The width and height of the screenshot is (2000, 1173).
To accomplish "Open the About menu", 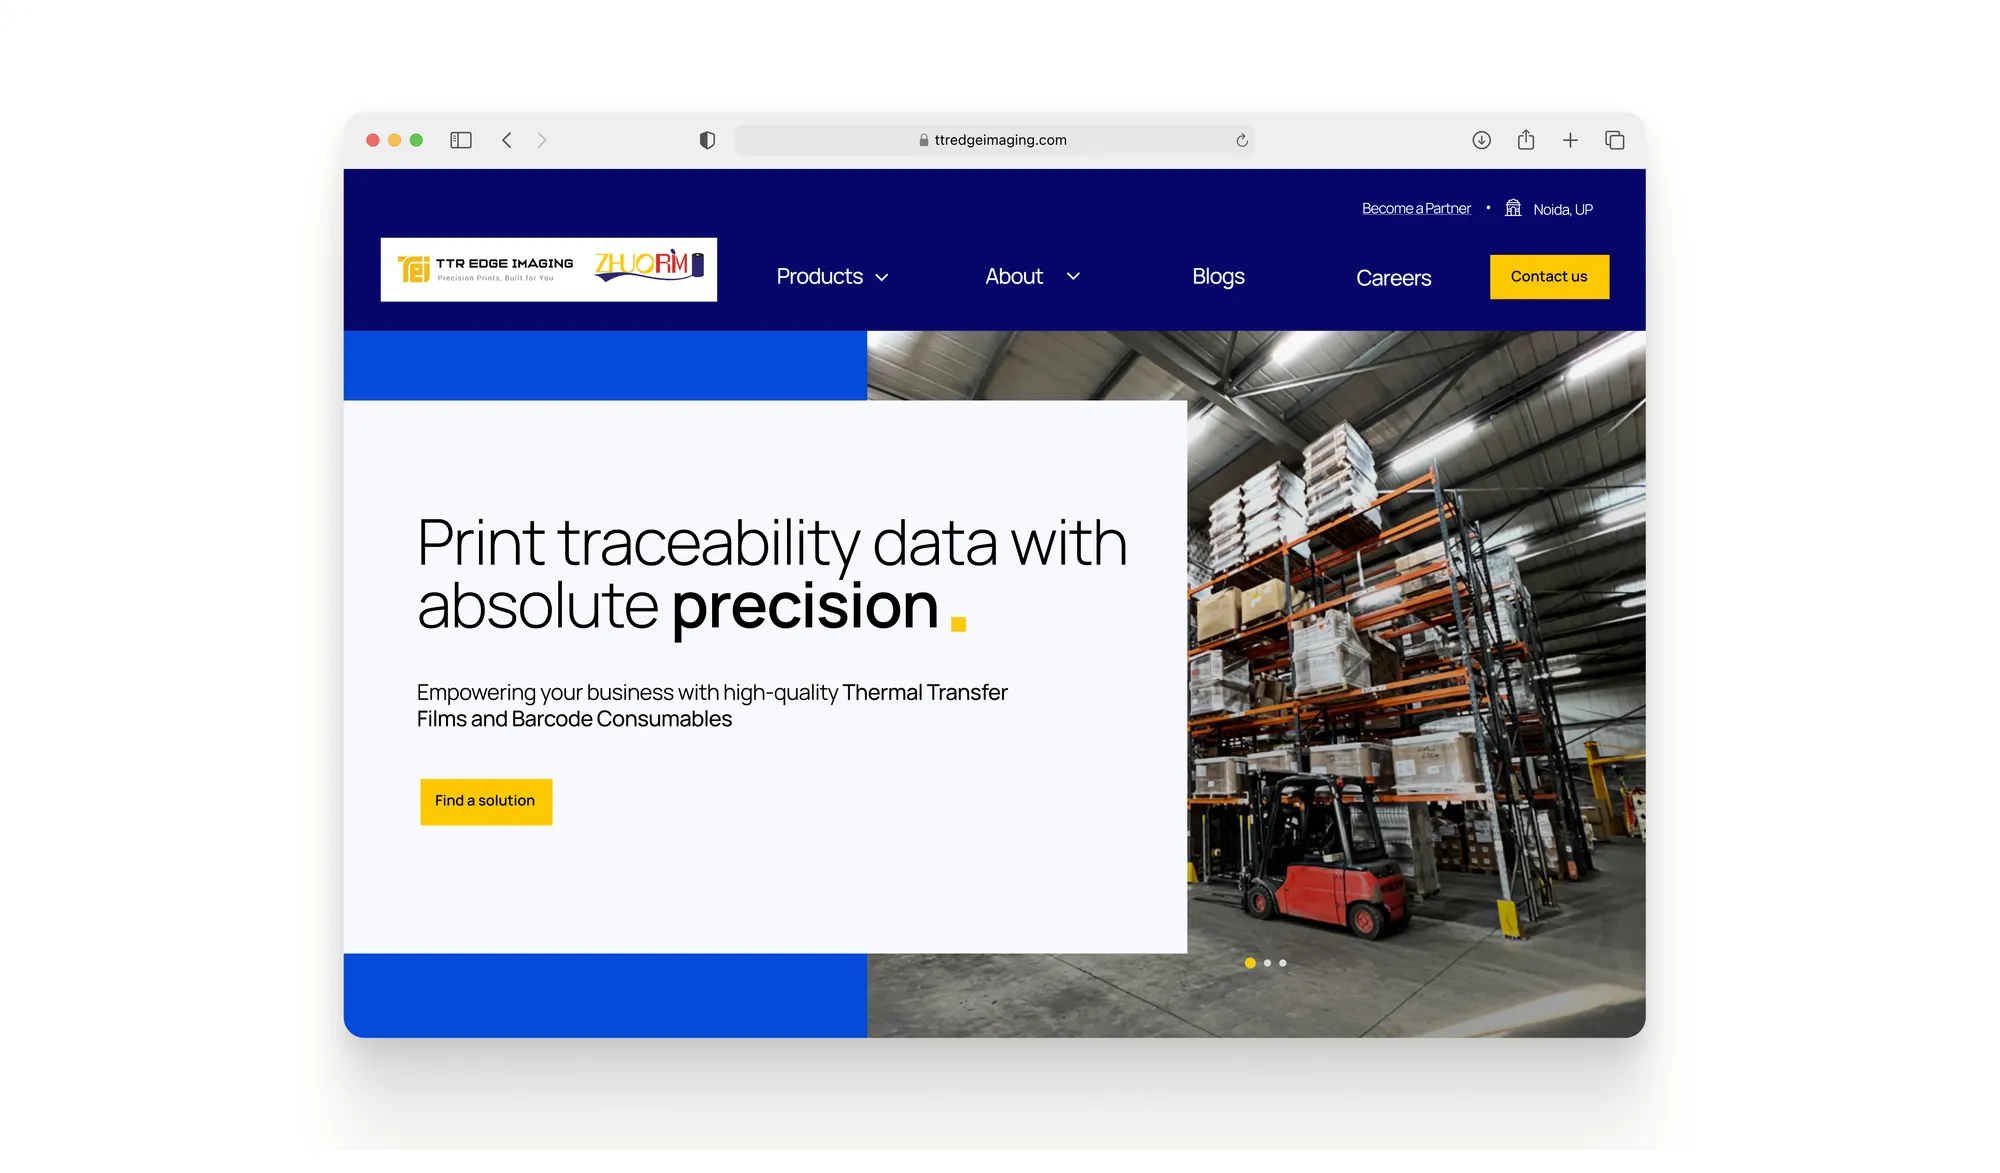I will 1014,276.
